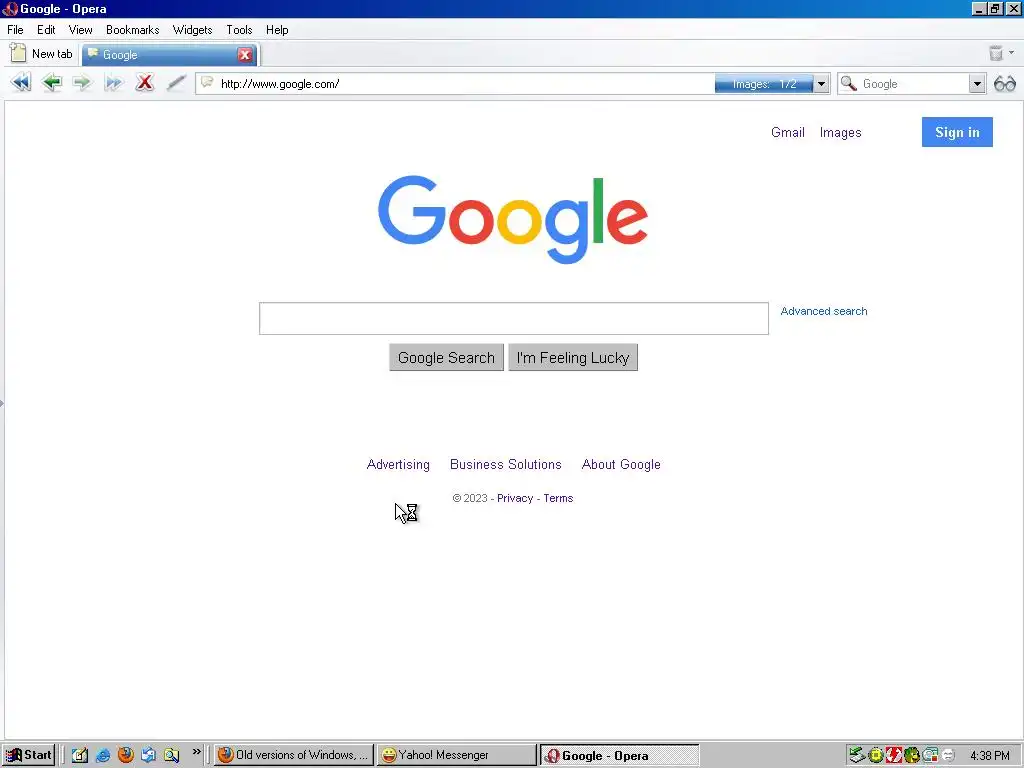Open the Windows Start menu

tap(28, 755)
